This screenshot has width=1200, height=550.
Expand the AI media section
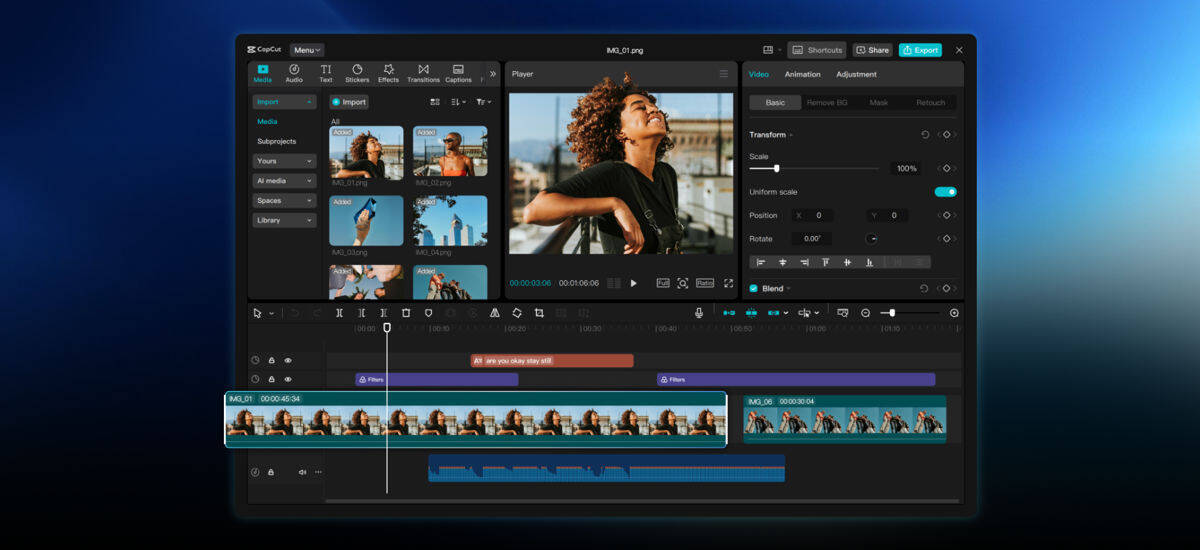coord(284,181)
